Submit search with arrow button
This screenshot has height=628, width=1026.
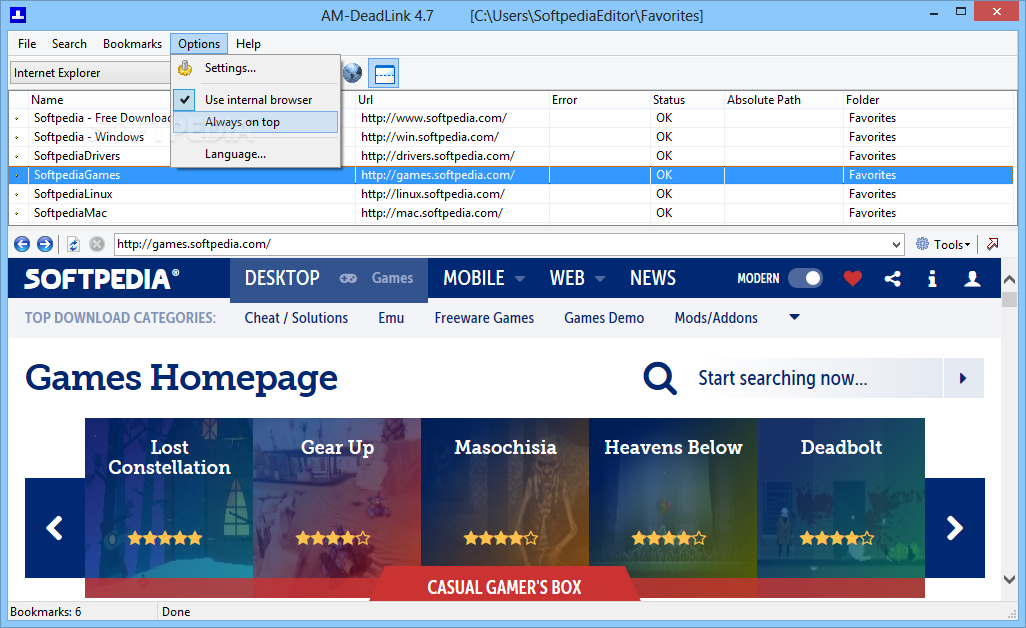click(x=963, y=378)
